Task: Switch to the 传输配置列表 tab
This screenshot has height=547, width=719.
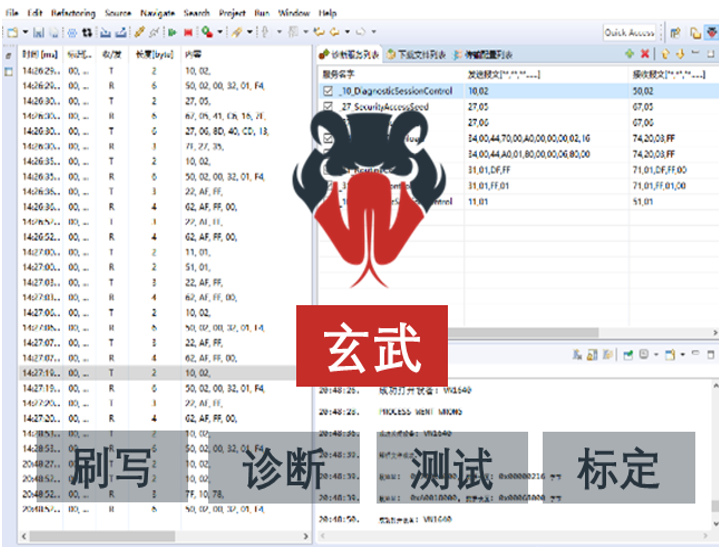Action: point(483,55)
